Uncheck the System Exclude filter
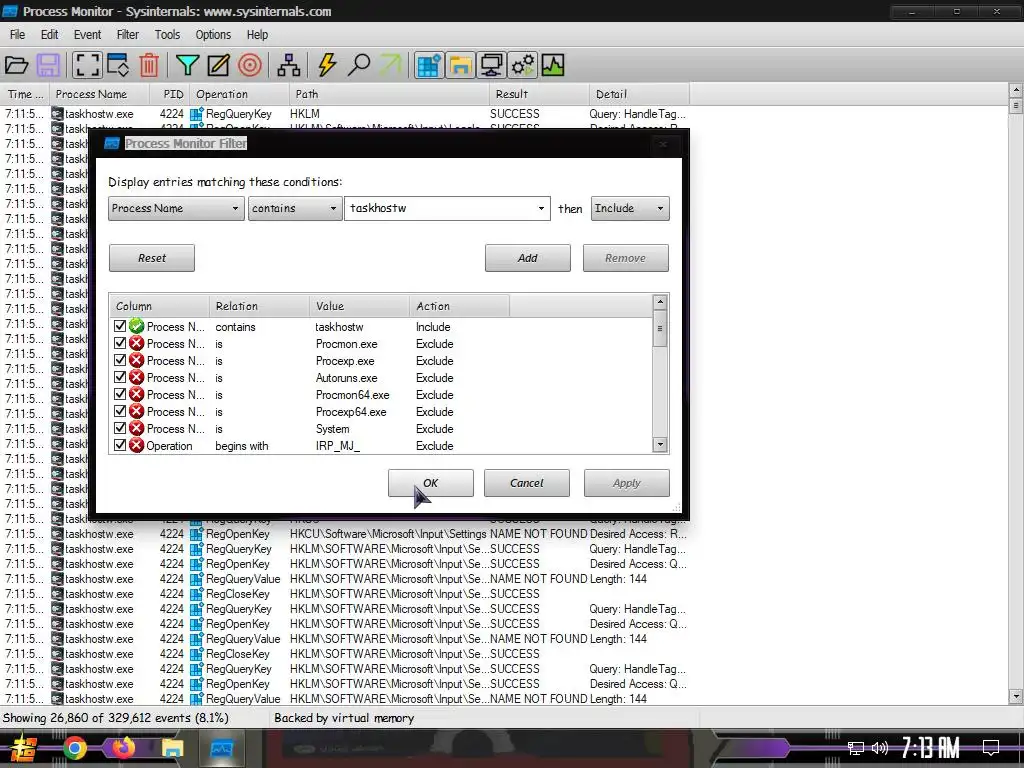The image size is (1024, 768). click(x=120, y=428)
